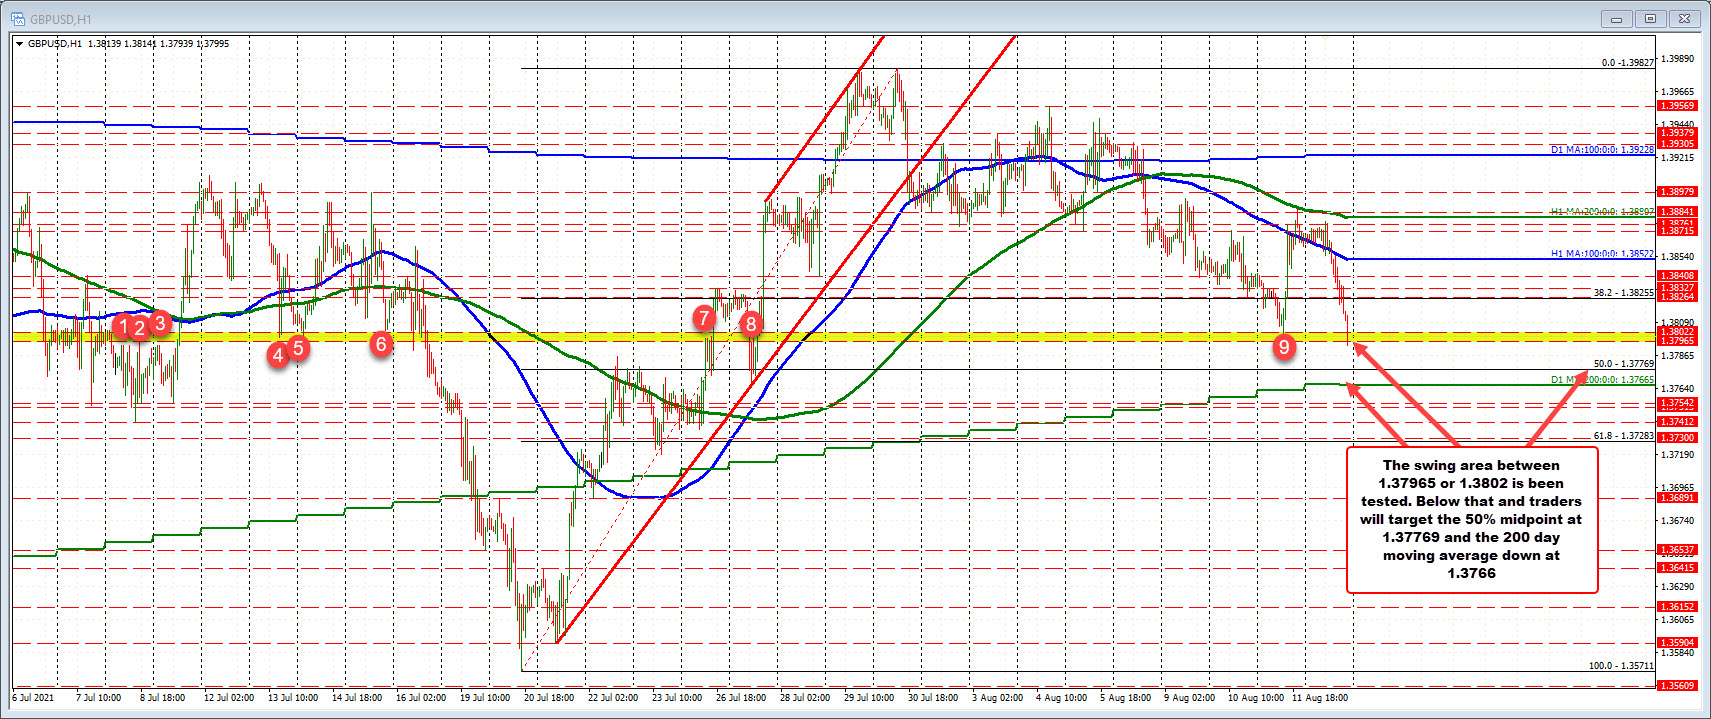Expand the GBPUSD,H1 chart dropdown triangle
Viewport: 1711px width, 719px height.
[19, 44]
